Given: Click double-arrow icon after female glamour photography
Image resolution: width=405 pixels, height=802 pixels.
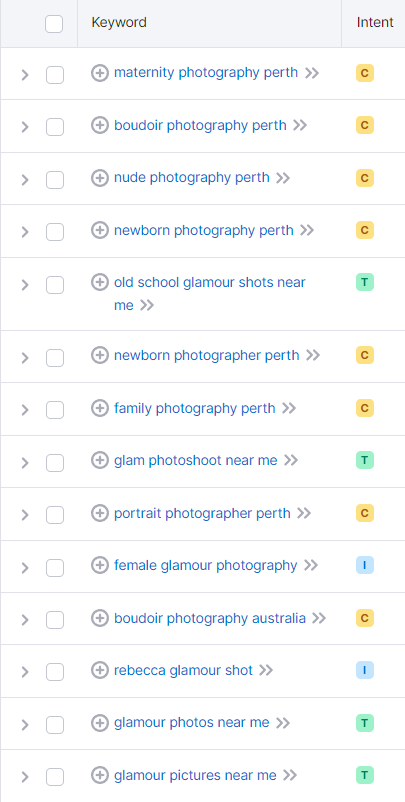Looking at the screenshot, I should (311, 565).
